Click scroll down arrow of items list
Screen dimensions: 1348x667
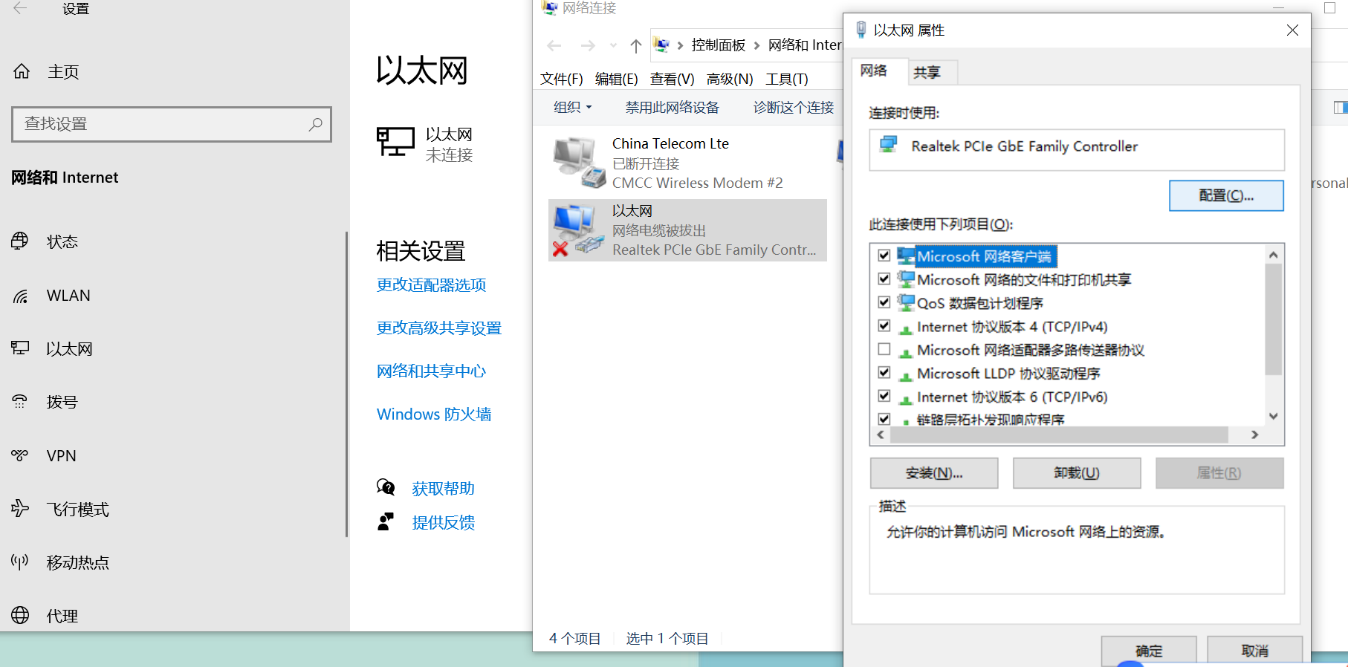1273,416
